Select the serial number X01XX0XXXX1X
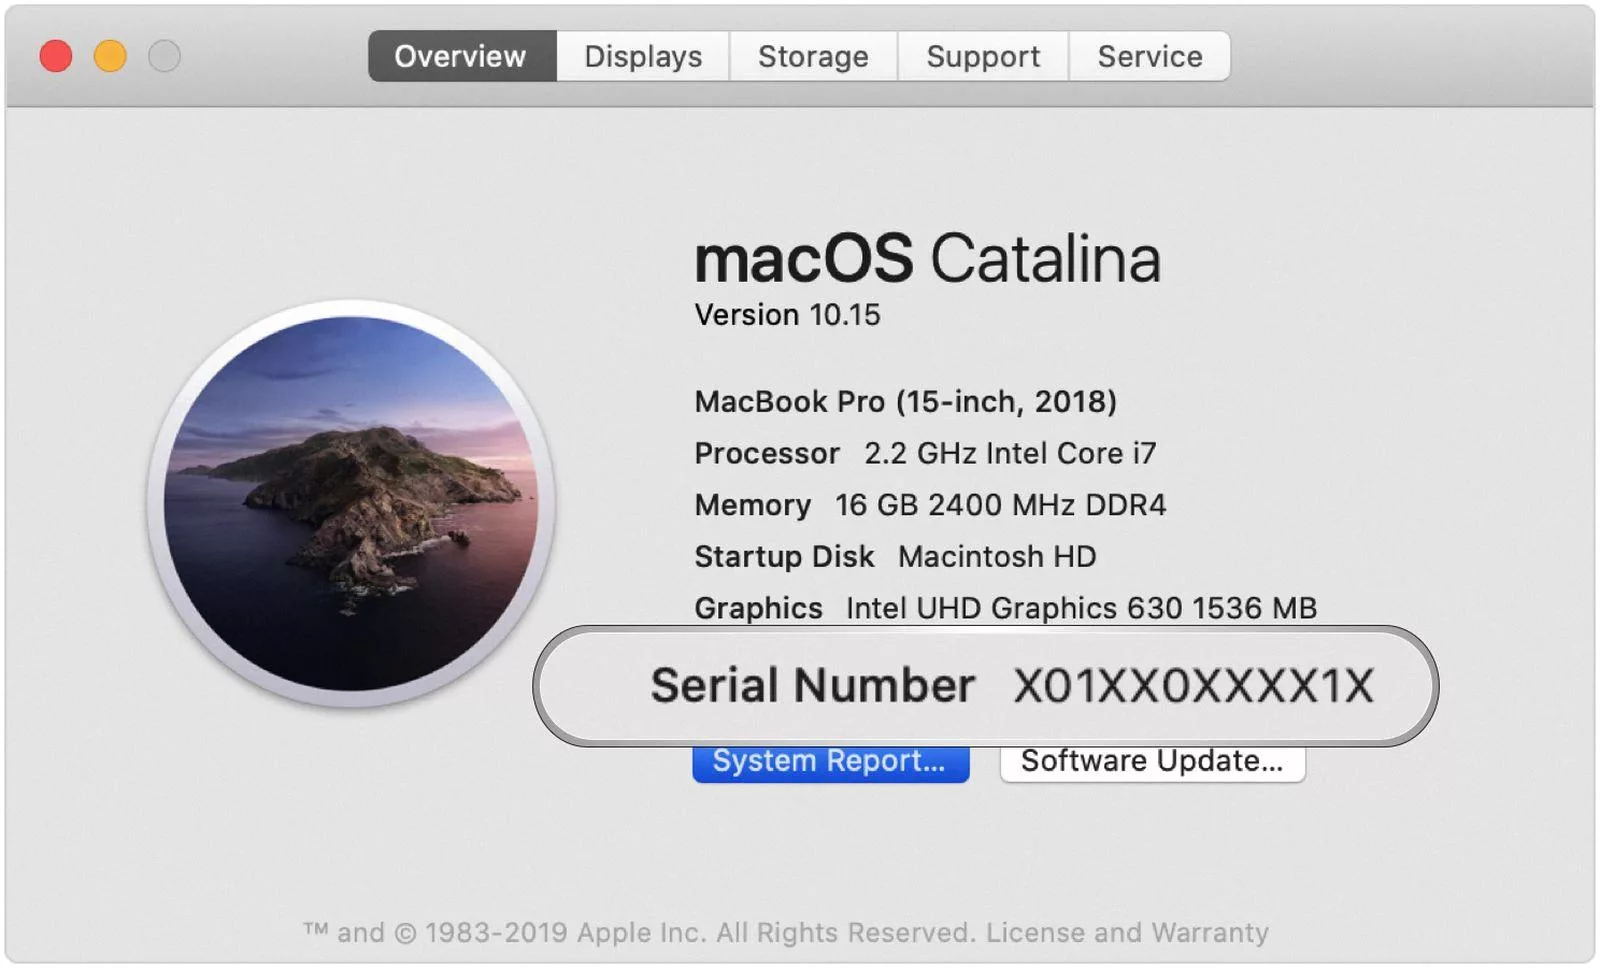Viewport: 1600px width, 968px height. click(x=1196, y=684)
